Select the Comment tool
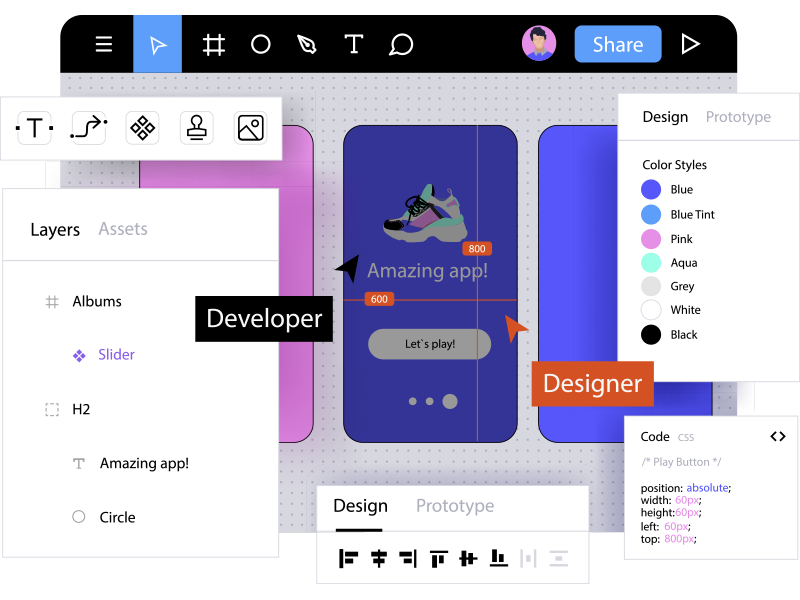This screenshot has width=800, height=600. tap(401, 44)
